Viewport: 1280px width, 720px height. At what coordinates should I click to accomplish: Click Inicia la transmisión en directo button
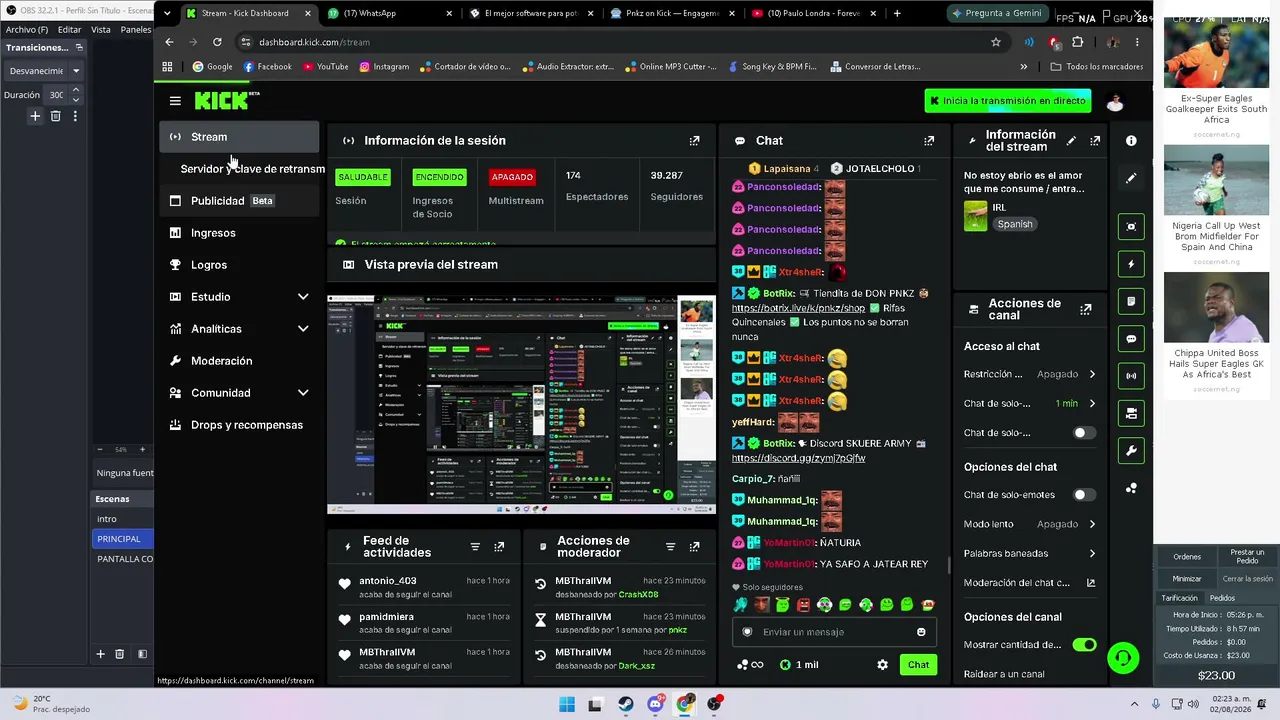coord(1009,101)
